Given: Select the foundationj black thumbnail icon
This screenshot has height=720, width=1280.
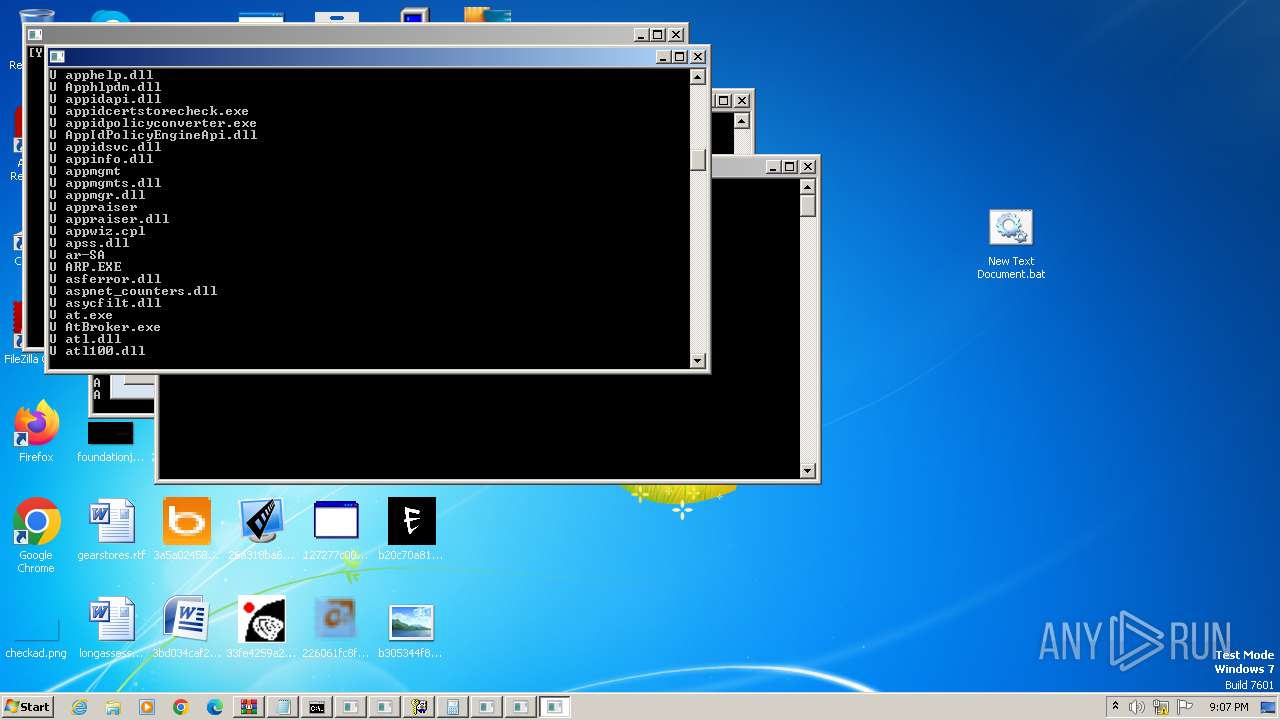Looking at the screenshot, I should pos(111,441).
